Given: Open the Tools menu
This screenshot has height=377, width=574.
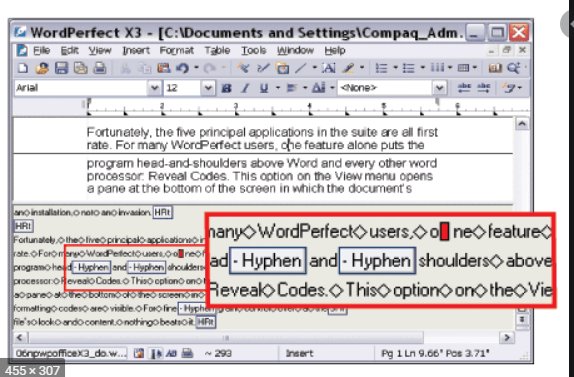Looking at the screenshot, I should click(x=253, y=50).
